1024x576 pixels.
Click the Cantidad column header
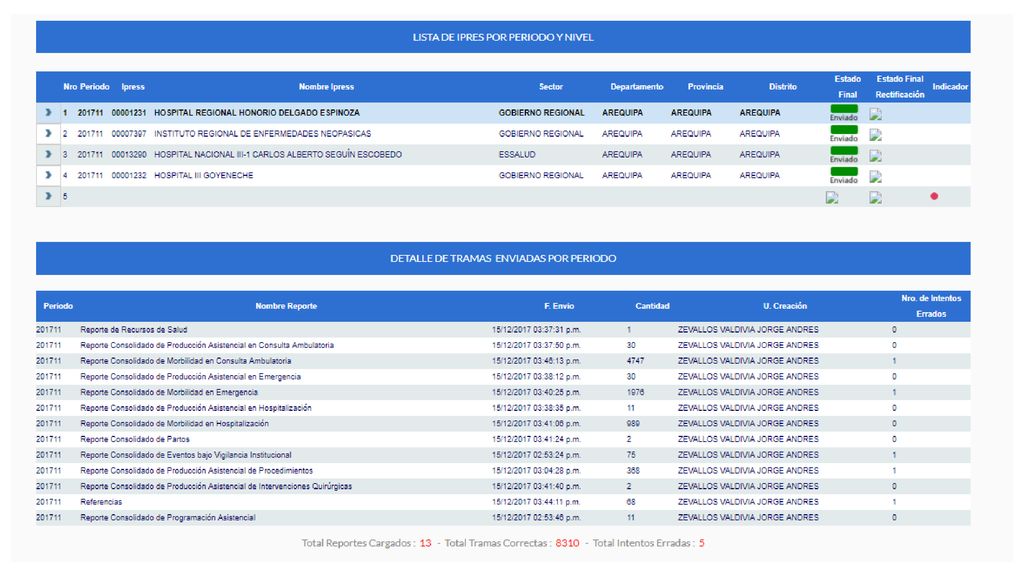point(652,306)
